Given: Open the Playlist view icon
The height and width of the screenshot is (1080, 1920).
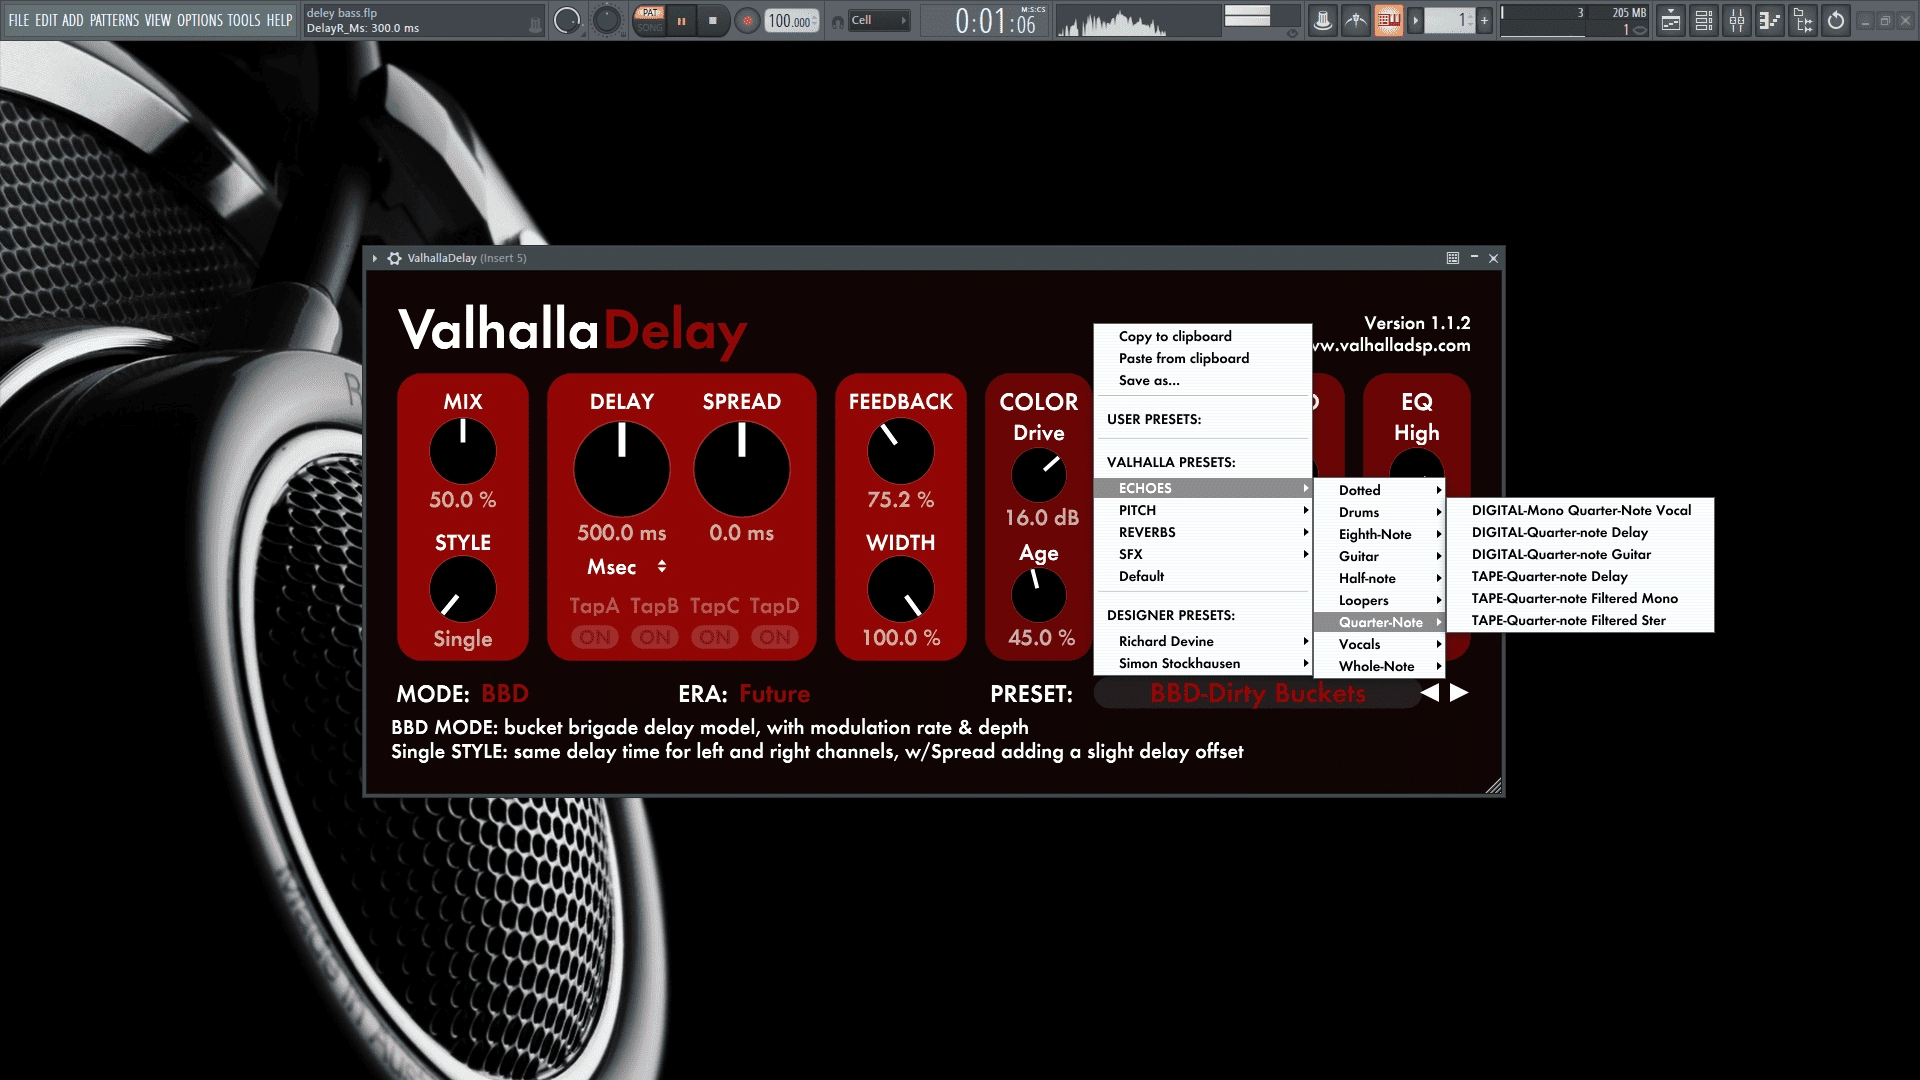Looking at the screenshot, I should (x=1671, y=20).
